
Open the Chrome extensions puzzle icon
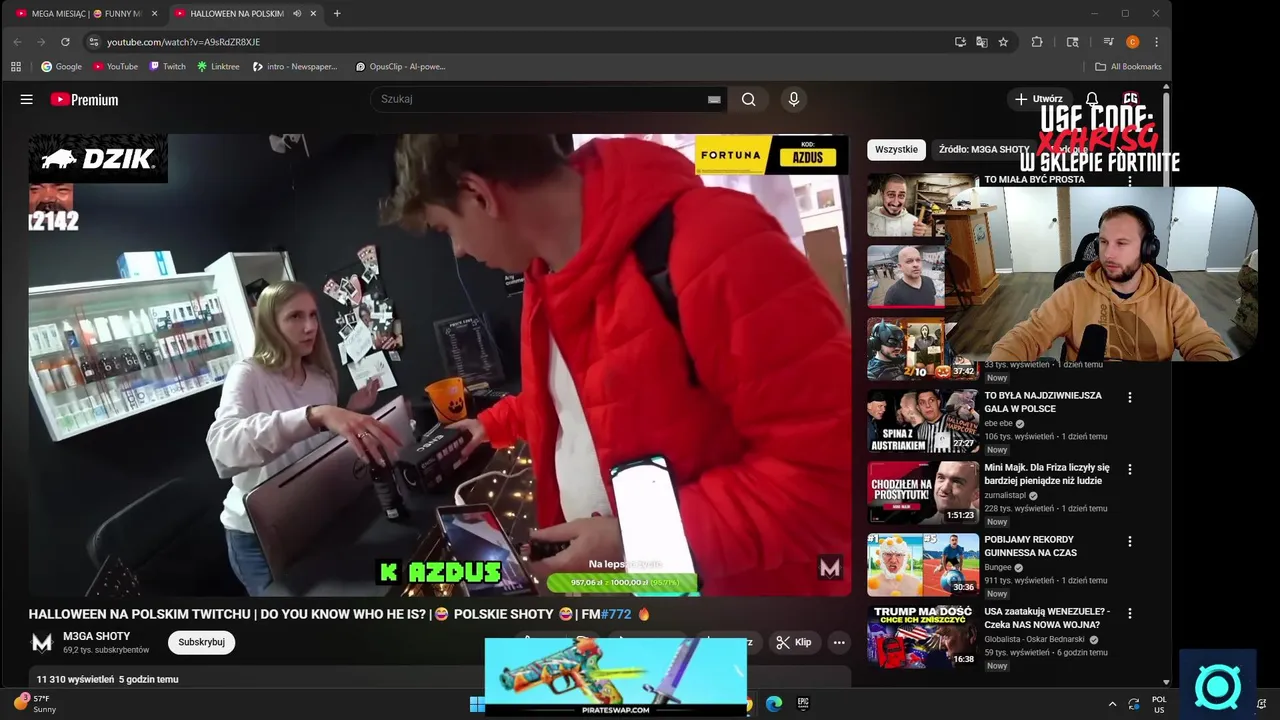[1037, 42]
